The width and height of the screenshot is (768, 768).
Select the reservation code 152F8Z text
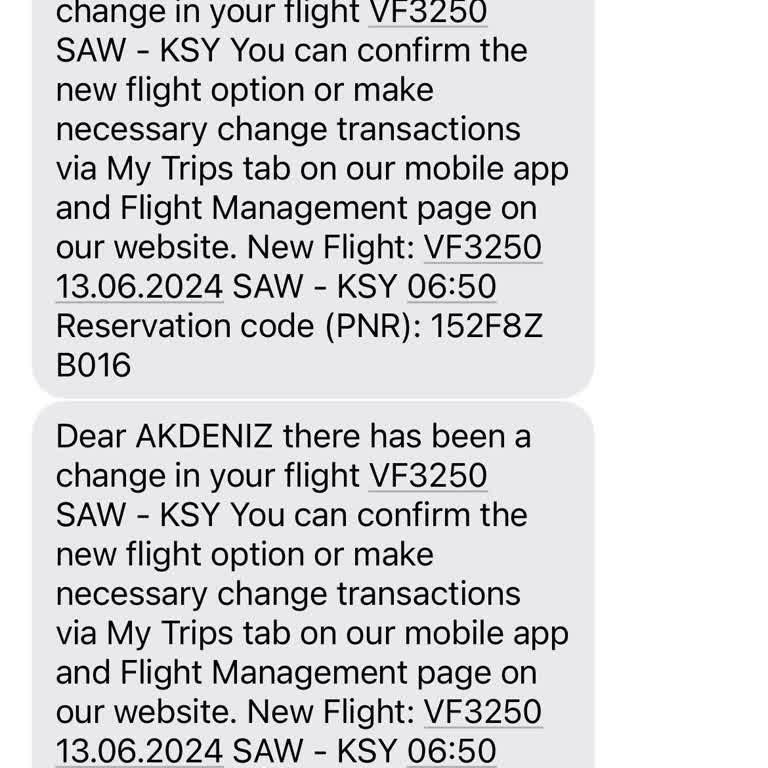(x=486, y=326)
